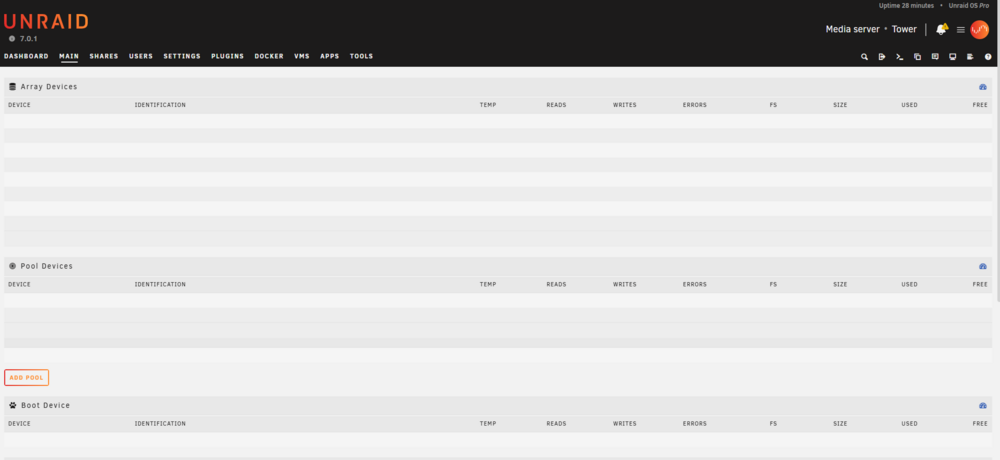Open the system info monitor icon
Image resolution: width=1000 pixels, height=460 pixels.
coord(953,57)
